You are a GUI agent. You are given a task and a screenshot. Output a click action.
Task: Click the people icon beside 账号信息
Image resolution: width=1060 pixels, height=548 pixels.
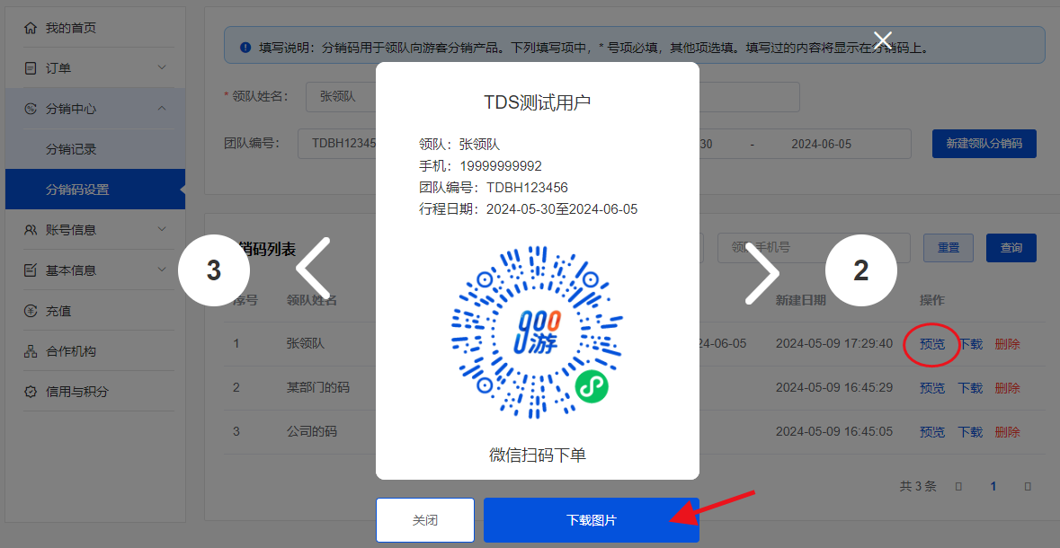pos(30,230)
